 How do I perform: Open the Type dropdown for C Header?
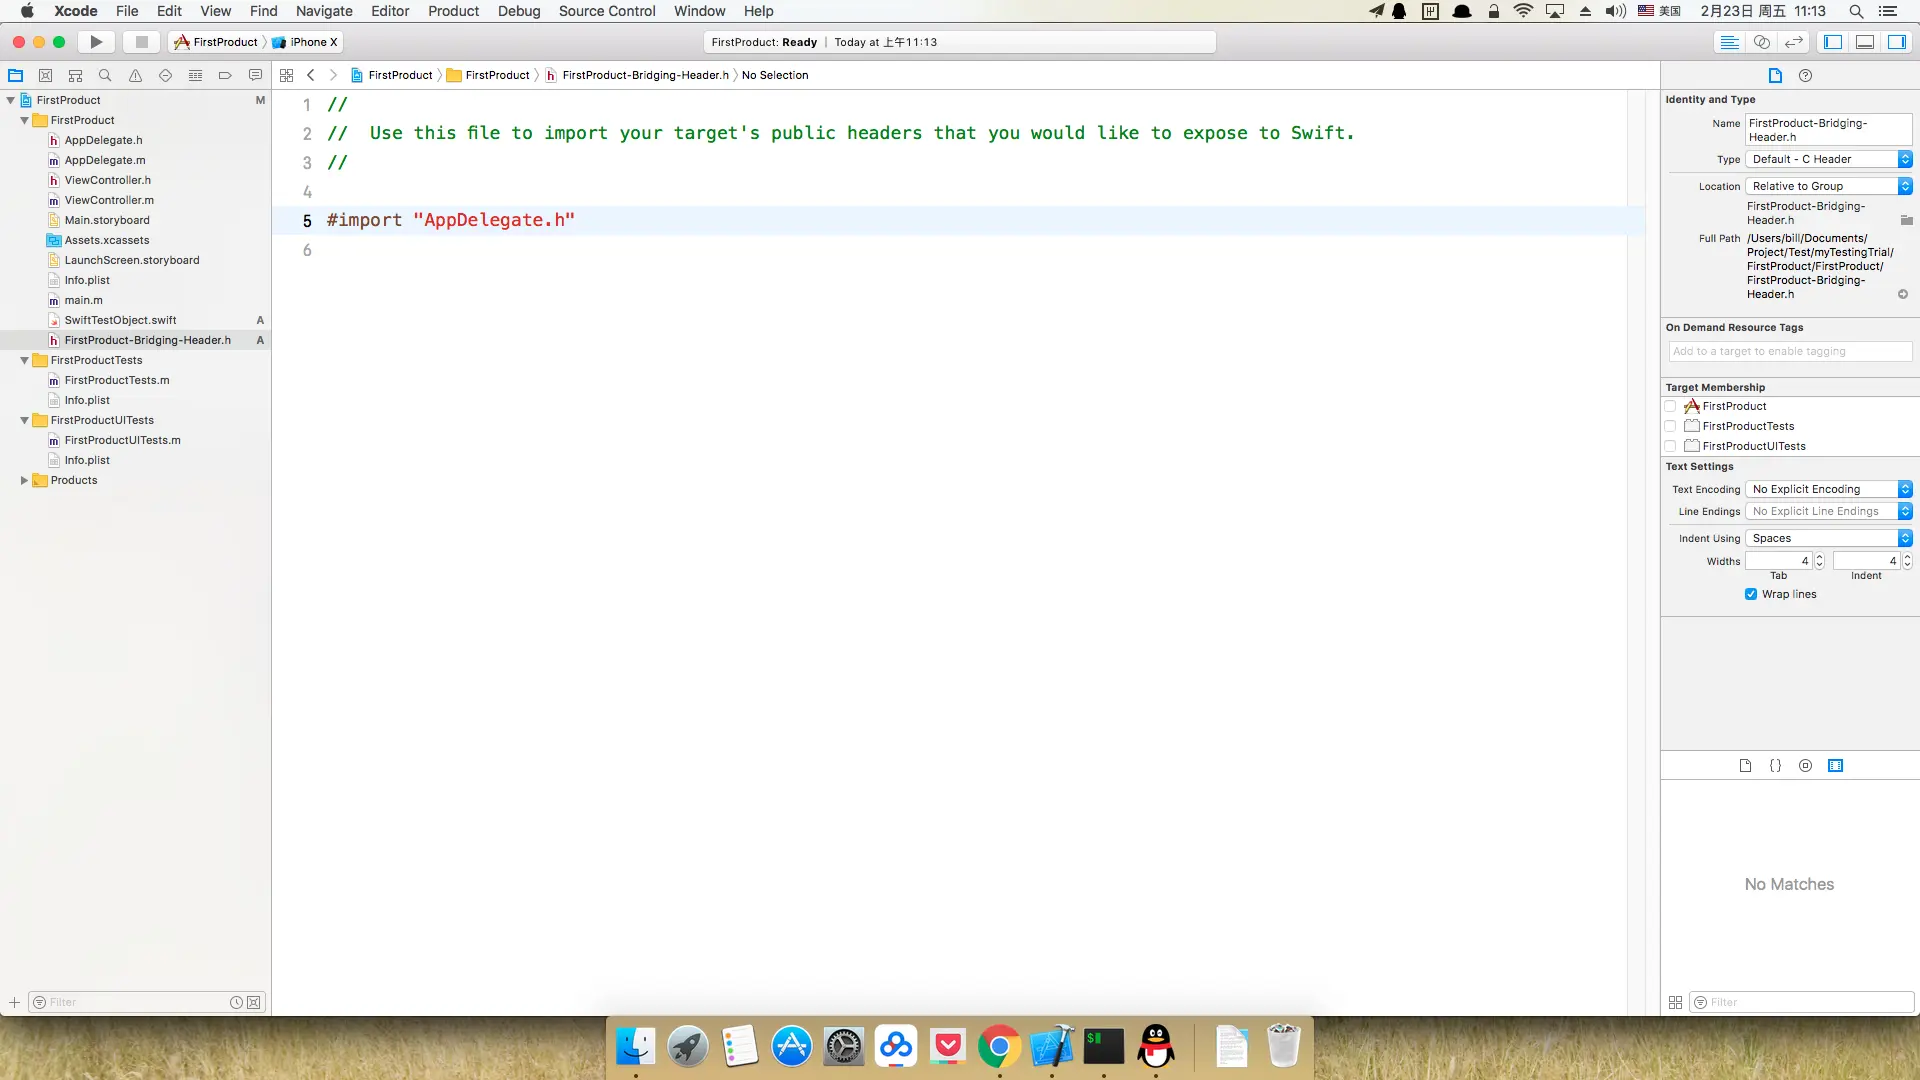(x=1829, y=159)
